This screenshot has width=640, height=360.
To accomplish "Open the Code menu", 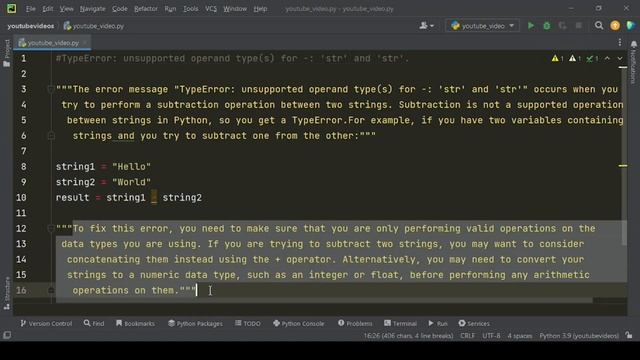I will 120,9.
